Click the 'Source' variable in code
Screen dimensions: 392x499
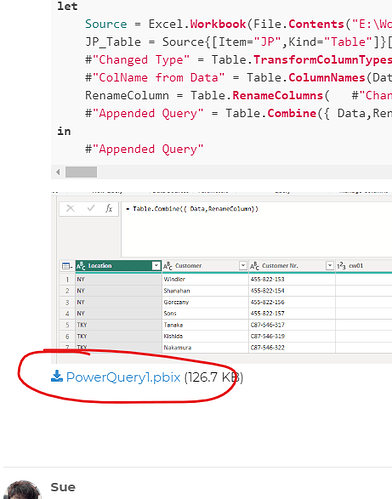[106, 24]
